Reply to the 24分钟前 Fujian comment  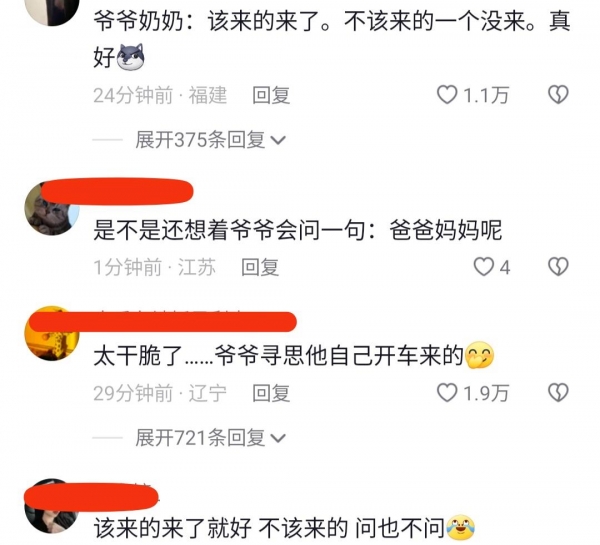(271, 95)
